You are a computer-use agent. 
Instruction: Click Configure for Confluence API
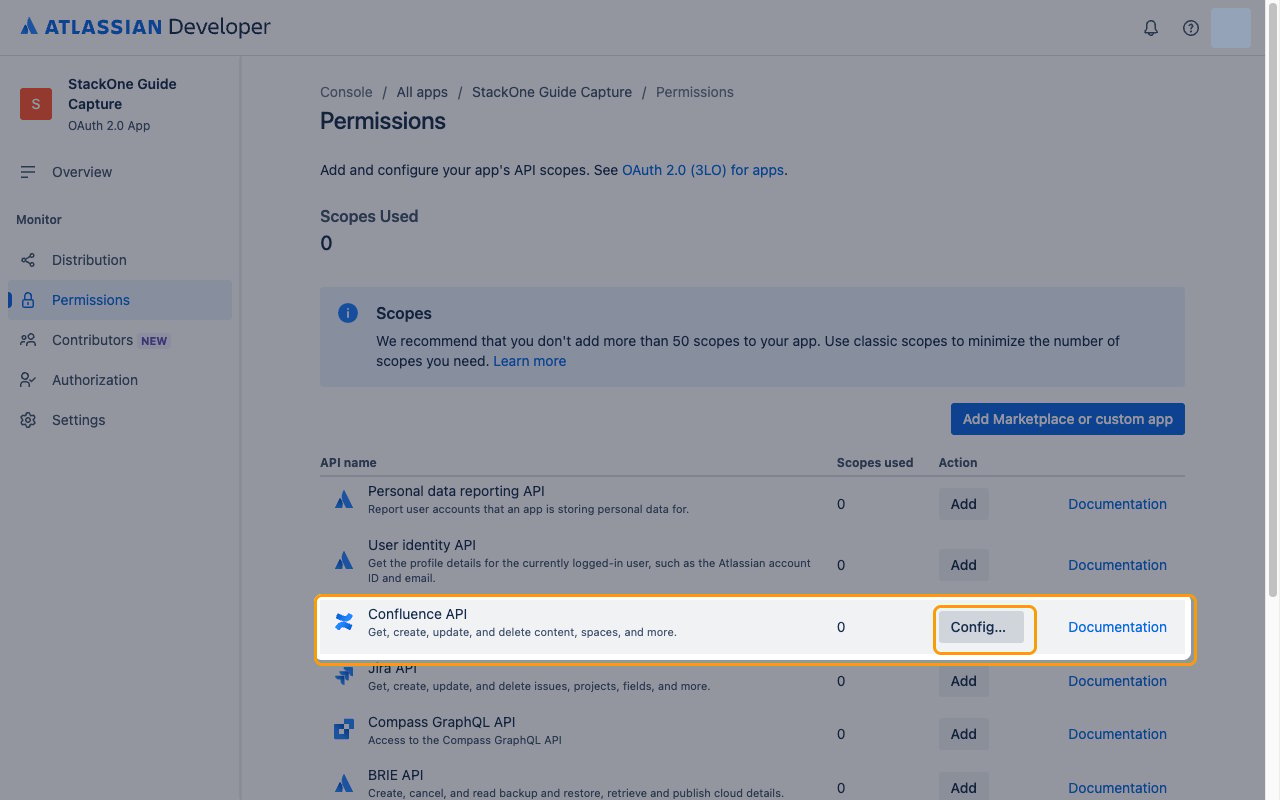[x=981, y=627]
